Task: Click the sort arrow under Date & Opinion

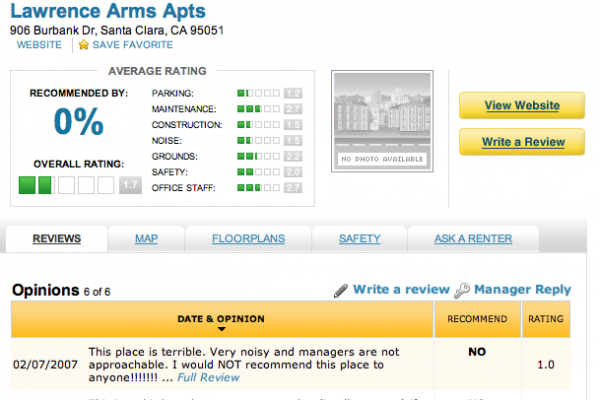Action: [x=221, y=329]
